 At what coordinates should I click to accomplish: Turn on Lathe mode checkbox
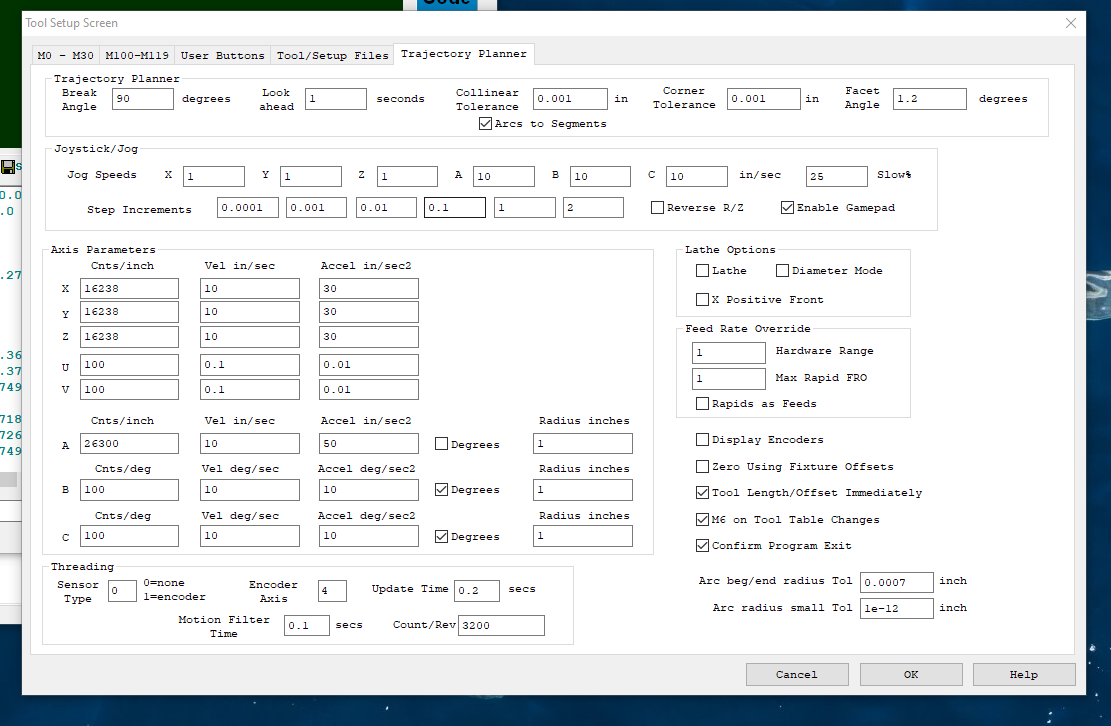click(703, 271)
